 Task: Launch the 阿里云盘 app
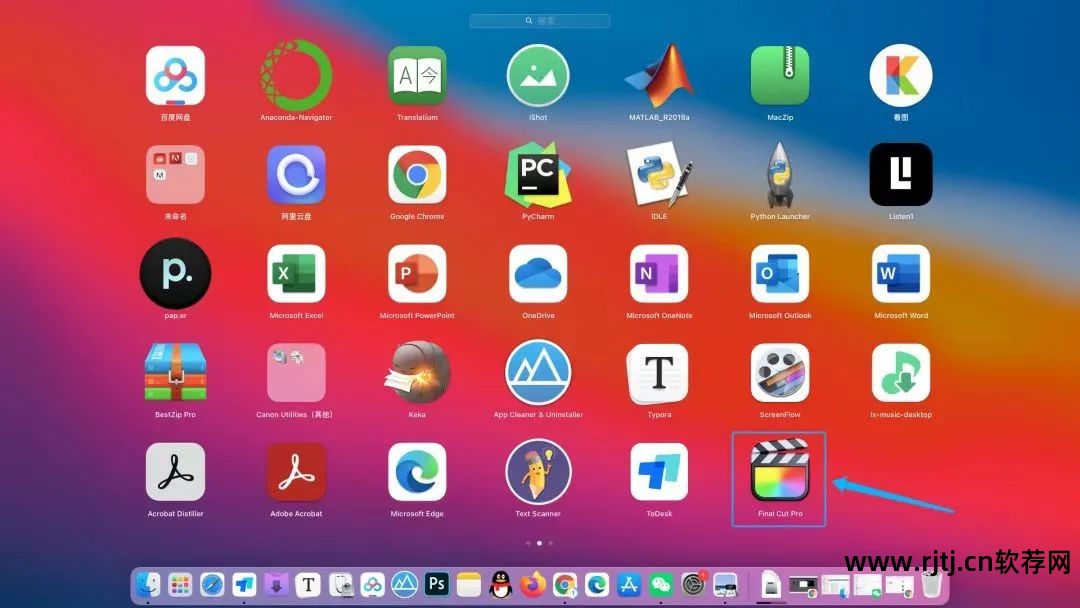(296, 175)
